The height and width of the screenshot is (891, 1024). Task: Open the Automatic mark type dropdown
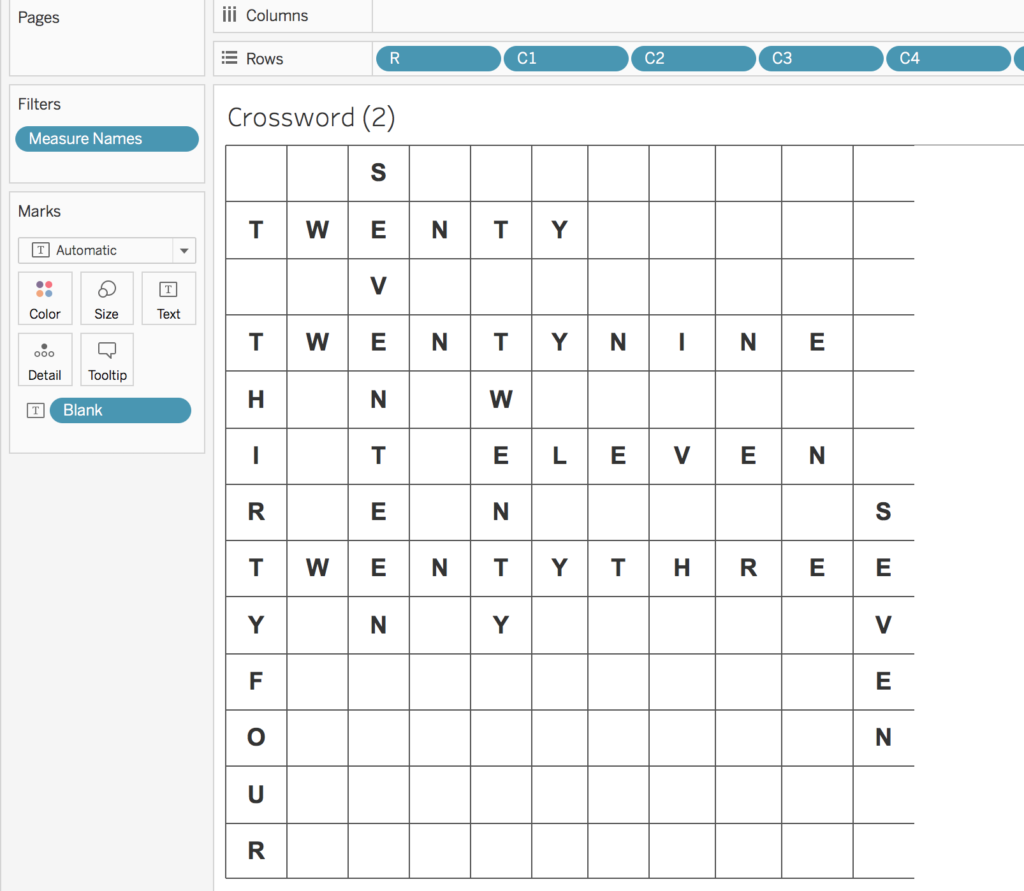183,250
